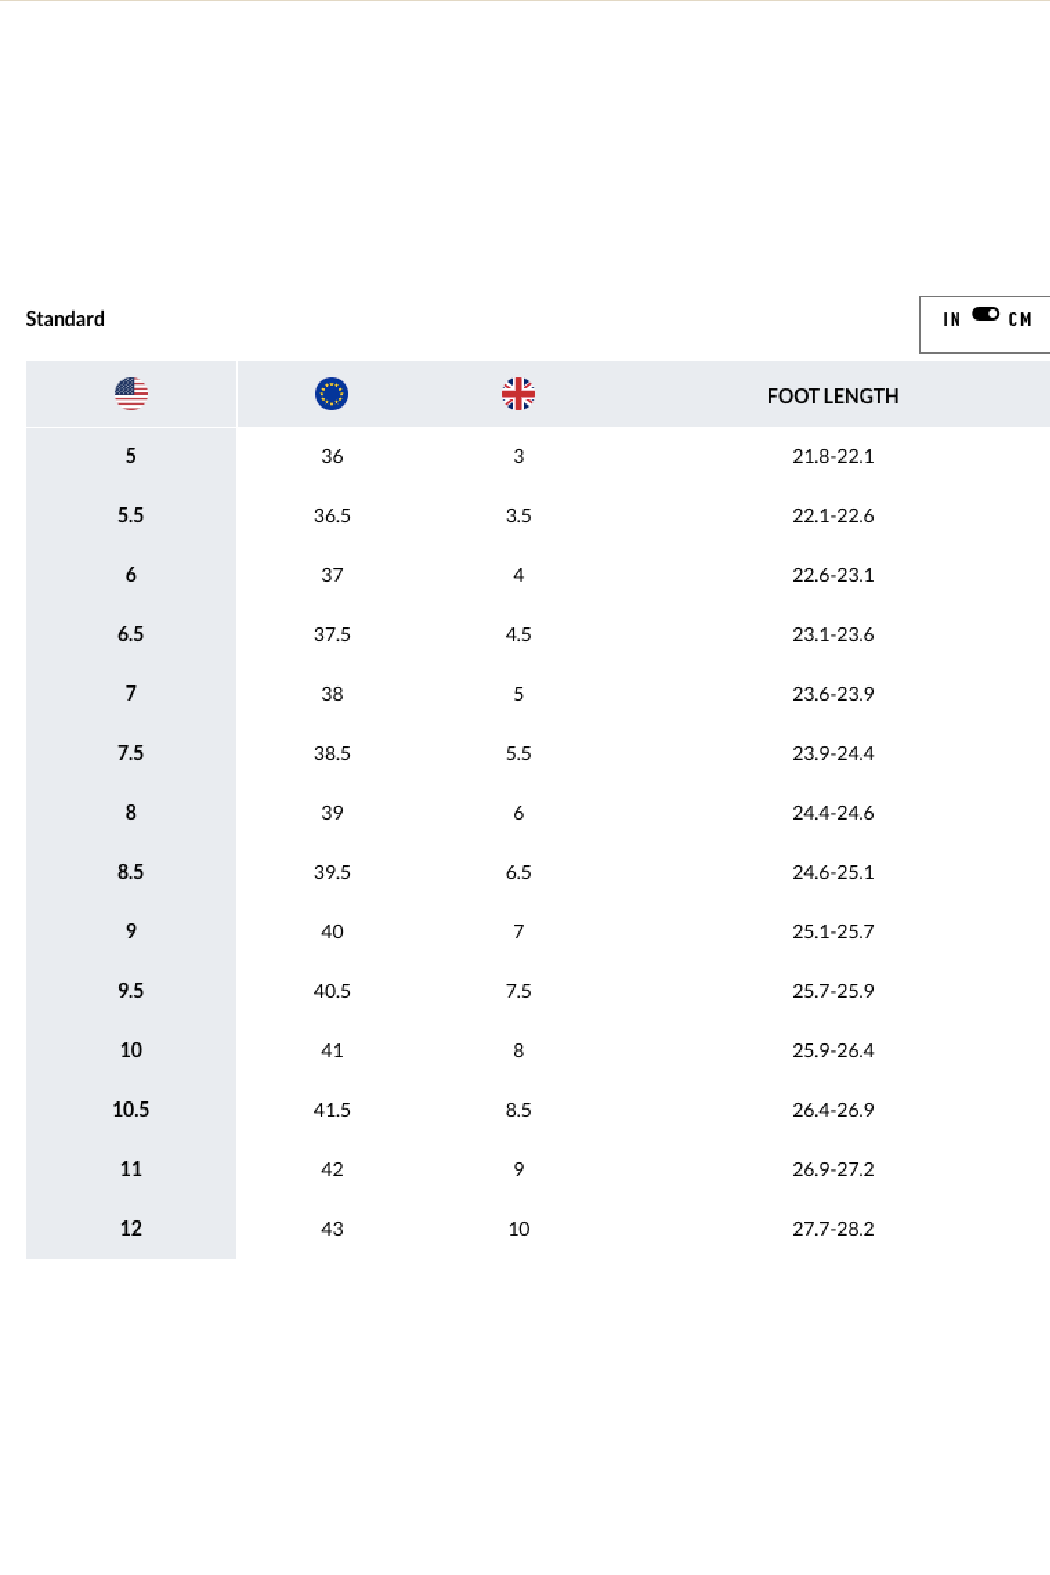Image resolution: width=1050 pixels, height=1575 pixels.
Task: Click UK size 5.5 cell
Action: 518,753
